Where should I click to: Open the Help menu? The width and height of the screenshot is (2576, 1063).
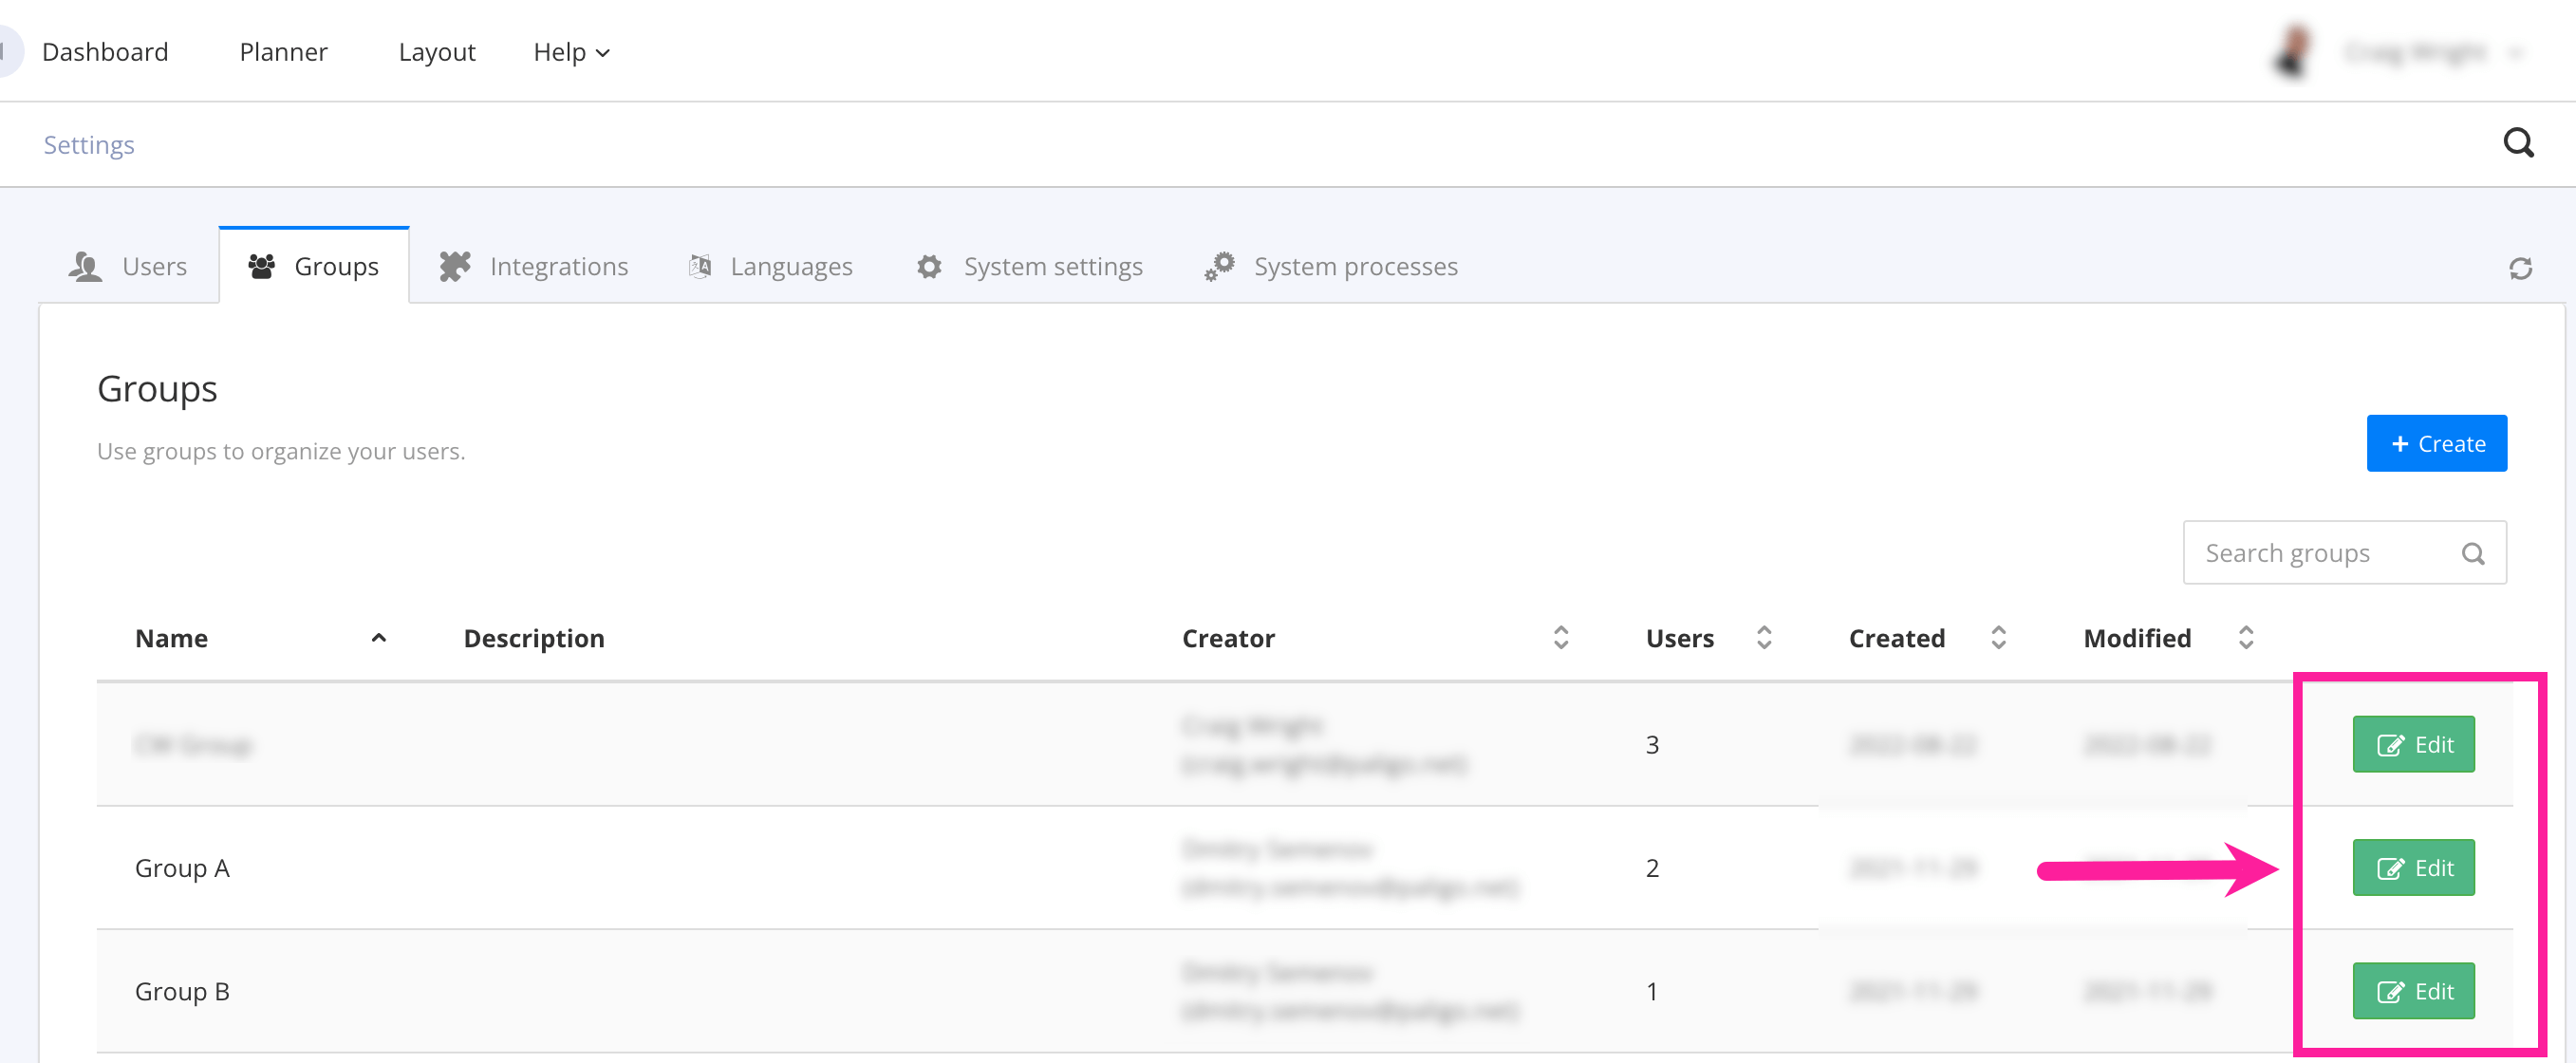point(571,52)
